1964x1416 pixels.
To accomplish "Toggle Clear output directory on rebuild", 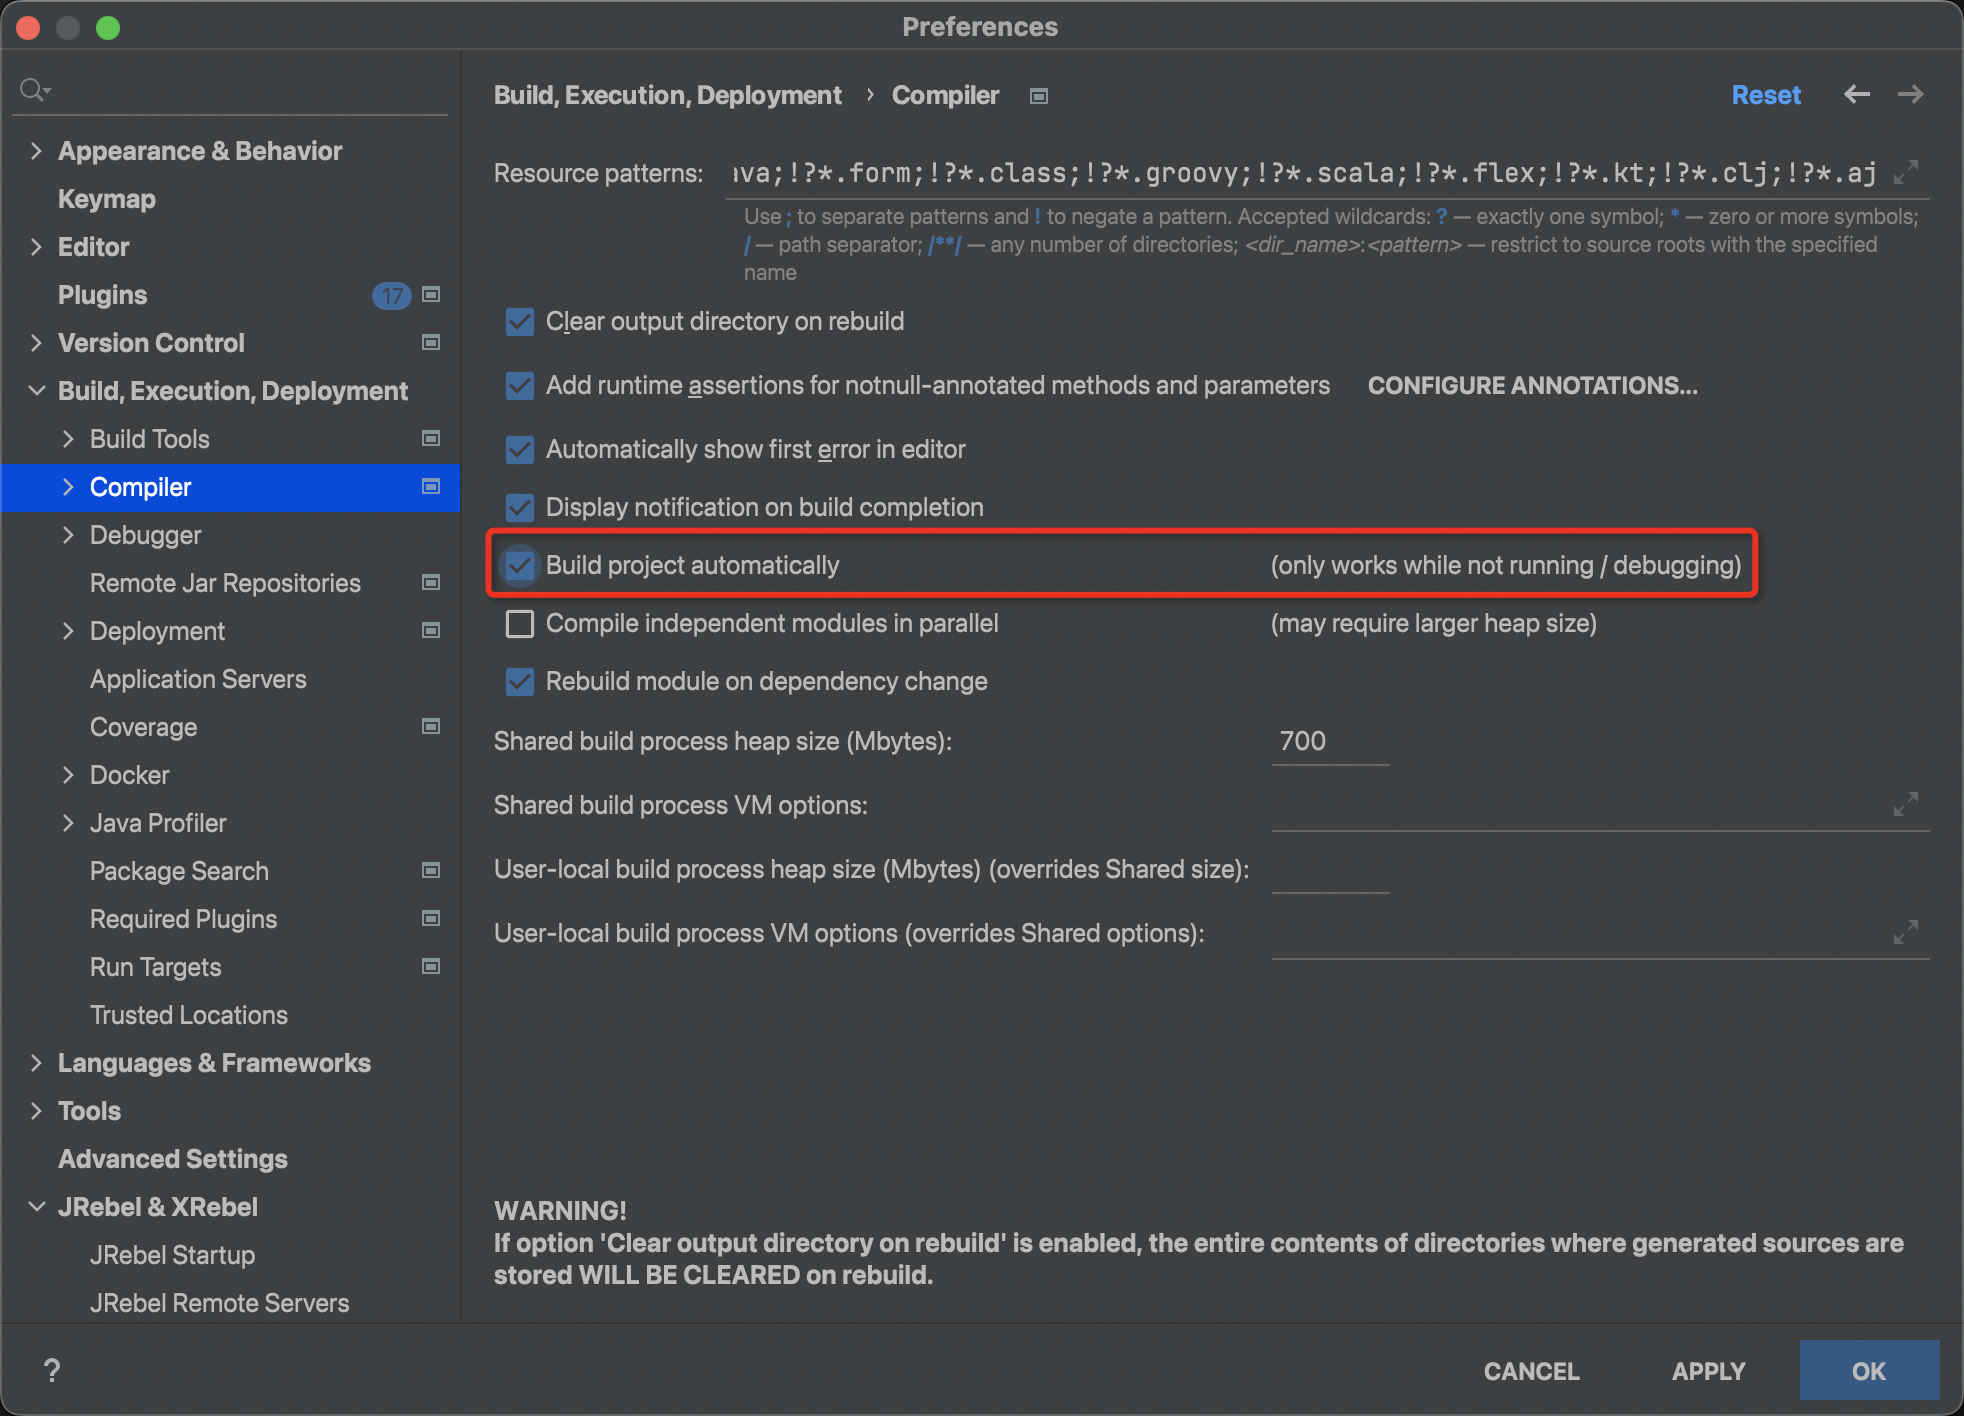I will pyautogui.click(x=520, y=322).
